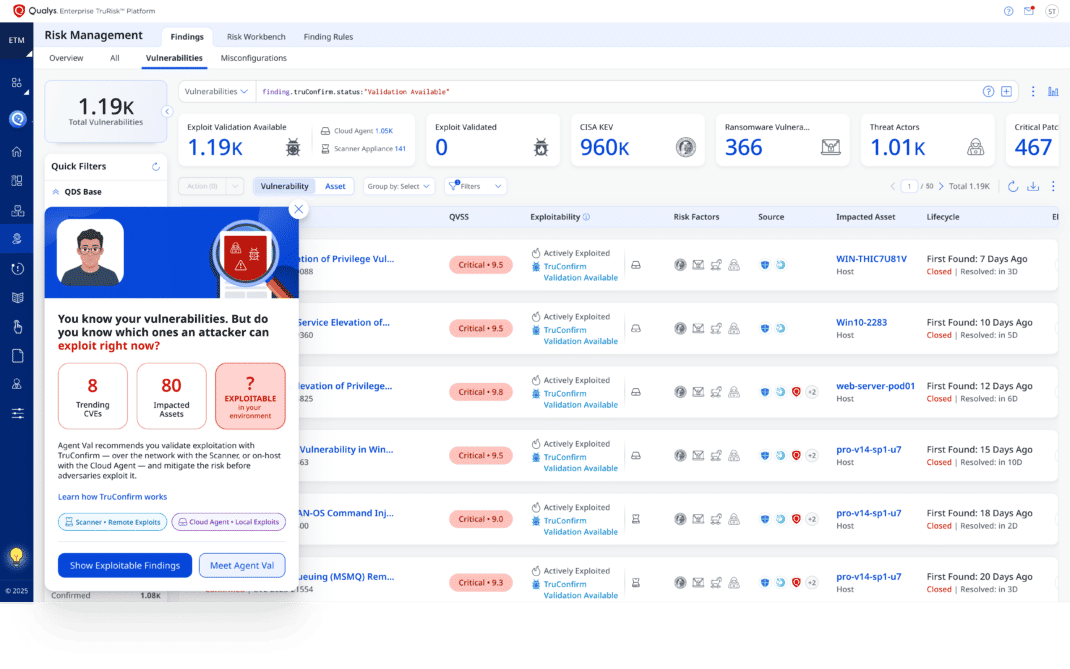The width and height of the screenshot is (1070, 669).
Task: Click the add-query plus icon in the search bar
Action: click(1006, 91)
